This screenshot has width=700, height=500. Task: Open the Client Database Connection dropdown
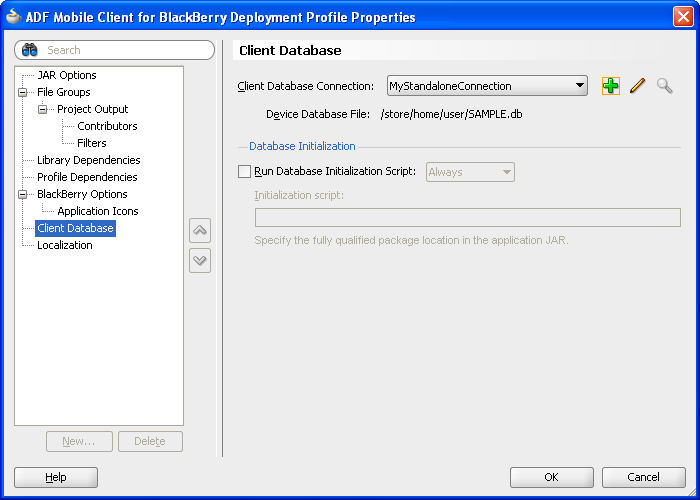pyautogui.click(x=487, y=86)
